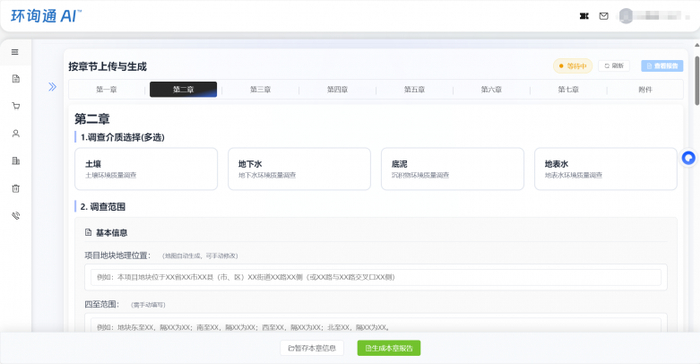
Task: Click the 按章节上传与生成 title
Action: (x=108, y=67)
